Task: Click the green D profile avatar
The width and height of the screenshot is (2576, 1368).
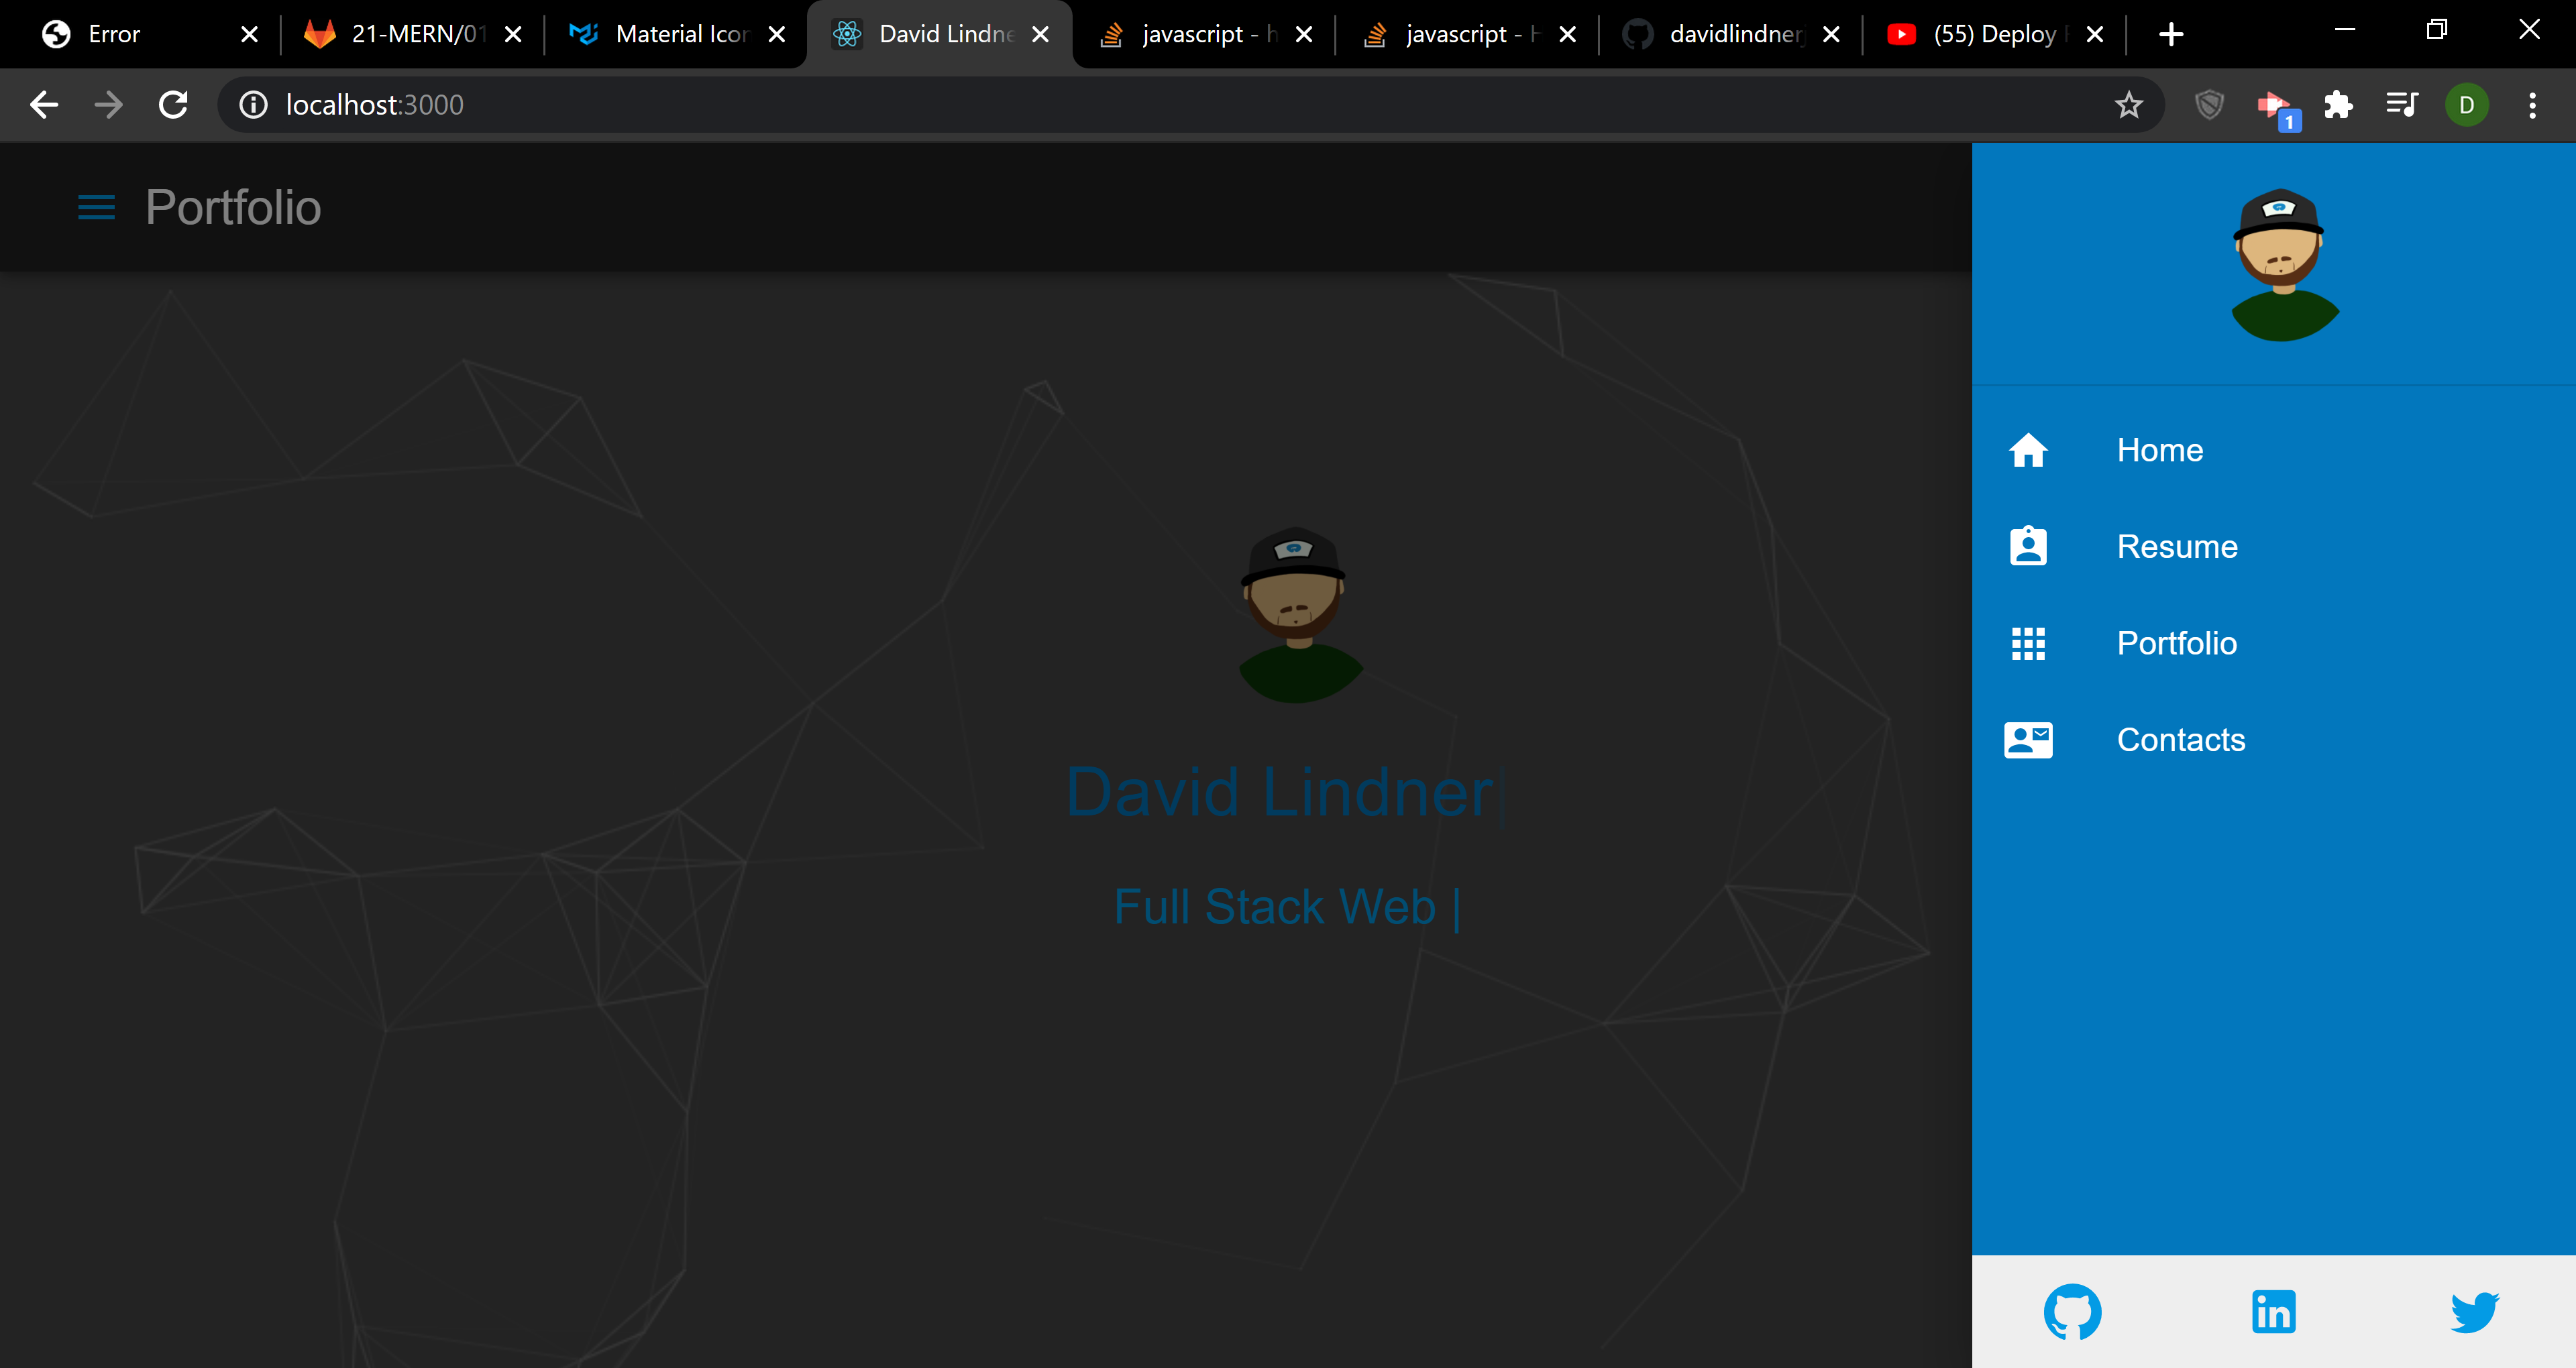Action: point(2466,104)
